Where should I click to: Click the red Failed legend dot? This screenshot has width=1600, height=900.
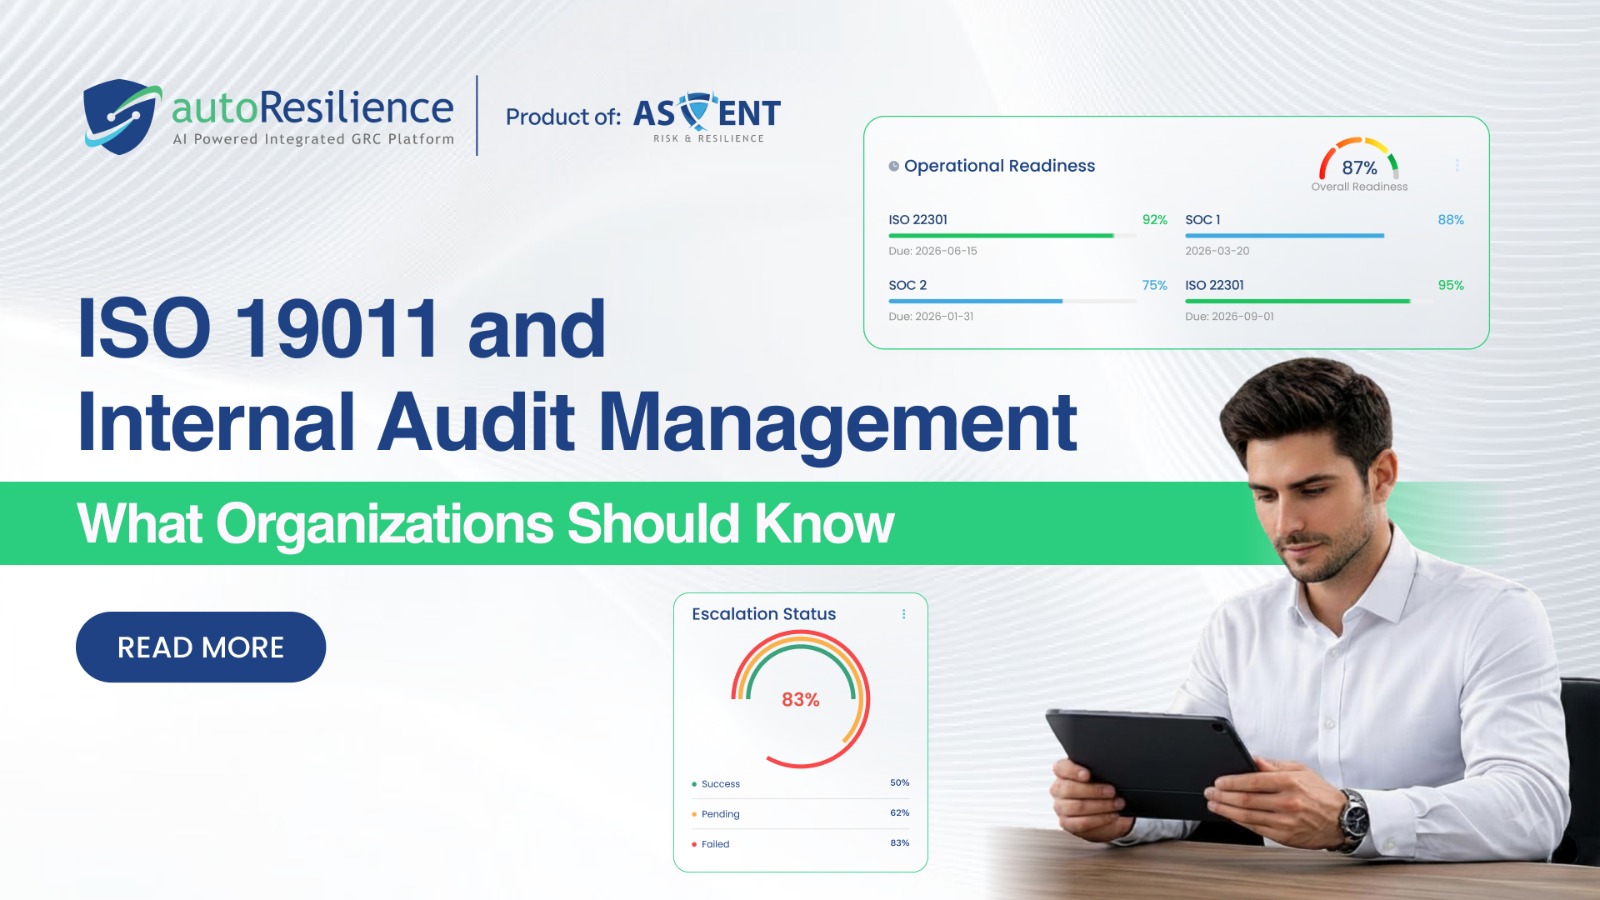tap(694, 844)
